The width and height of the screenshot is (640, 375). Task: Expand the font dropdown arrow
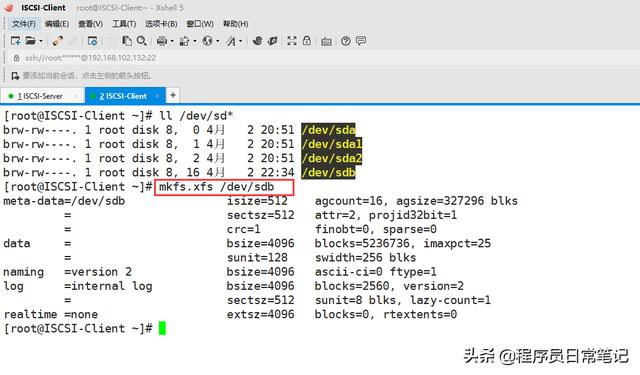[x=240, y=41]
